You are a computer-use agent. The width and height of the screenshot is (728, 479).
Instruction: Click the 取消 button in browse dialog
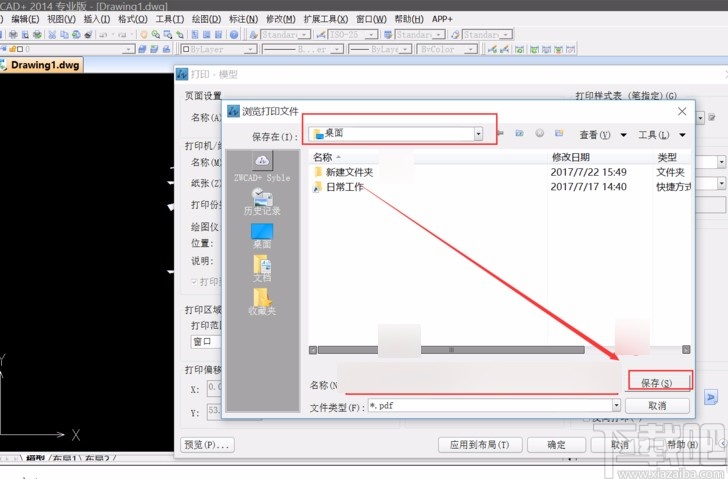(x=657, y=406)
